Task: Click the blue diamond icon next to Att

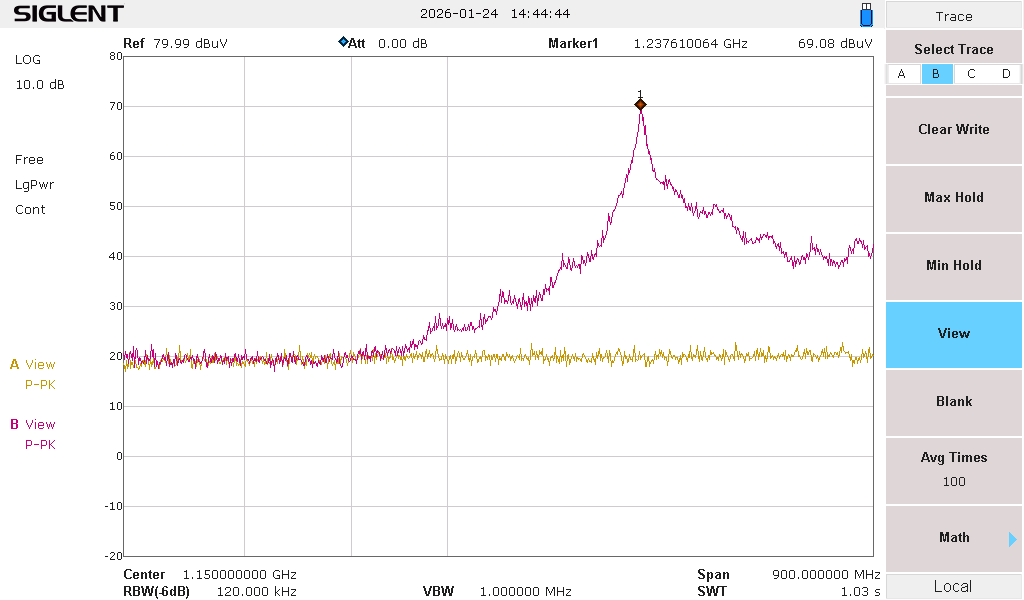Action: pyautogui.click(x=341, y=43)
